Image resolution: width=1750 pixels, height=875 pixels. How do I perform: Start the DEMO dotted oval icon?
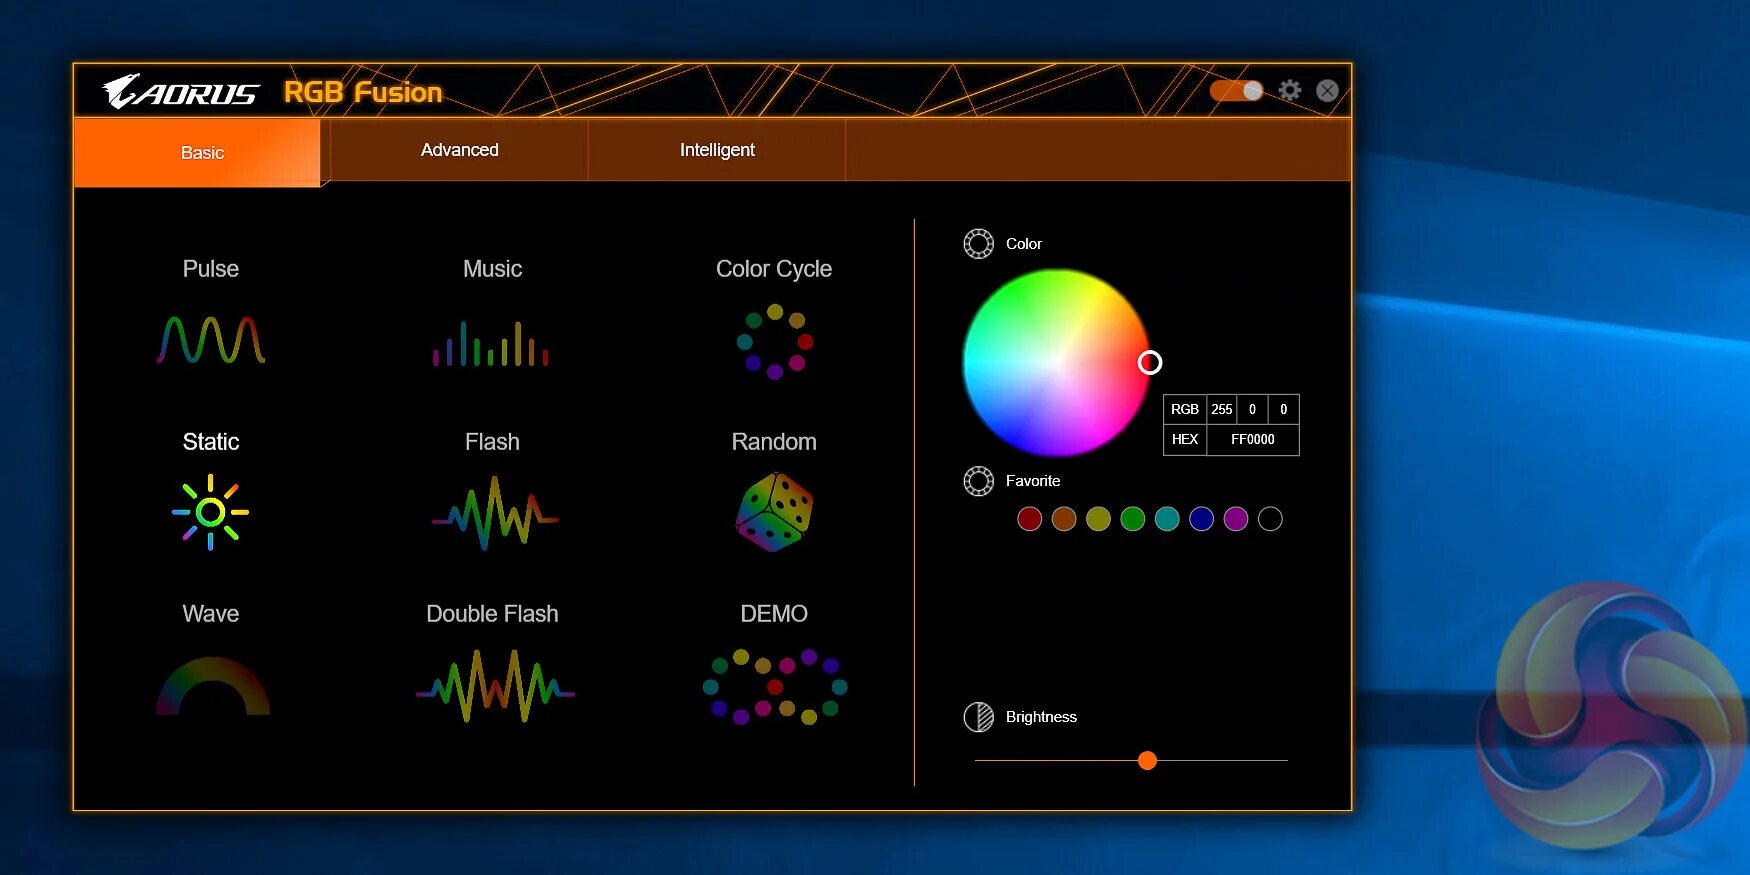click(775, 686)
